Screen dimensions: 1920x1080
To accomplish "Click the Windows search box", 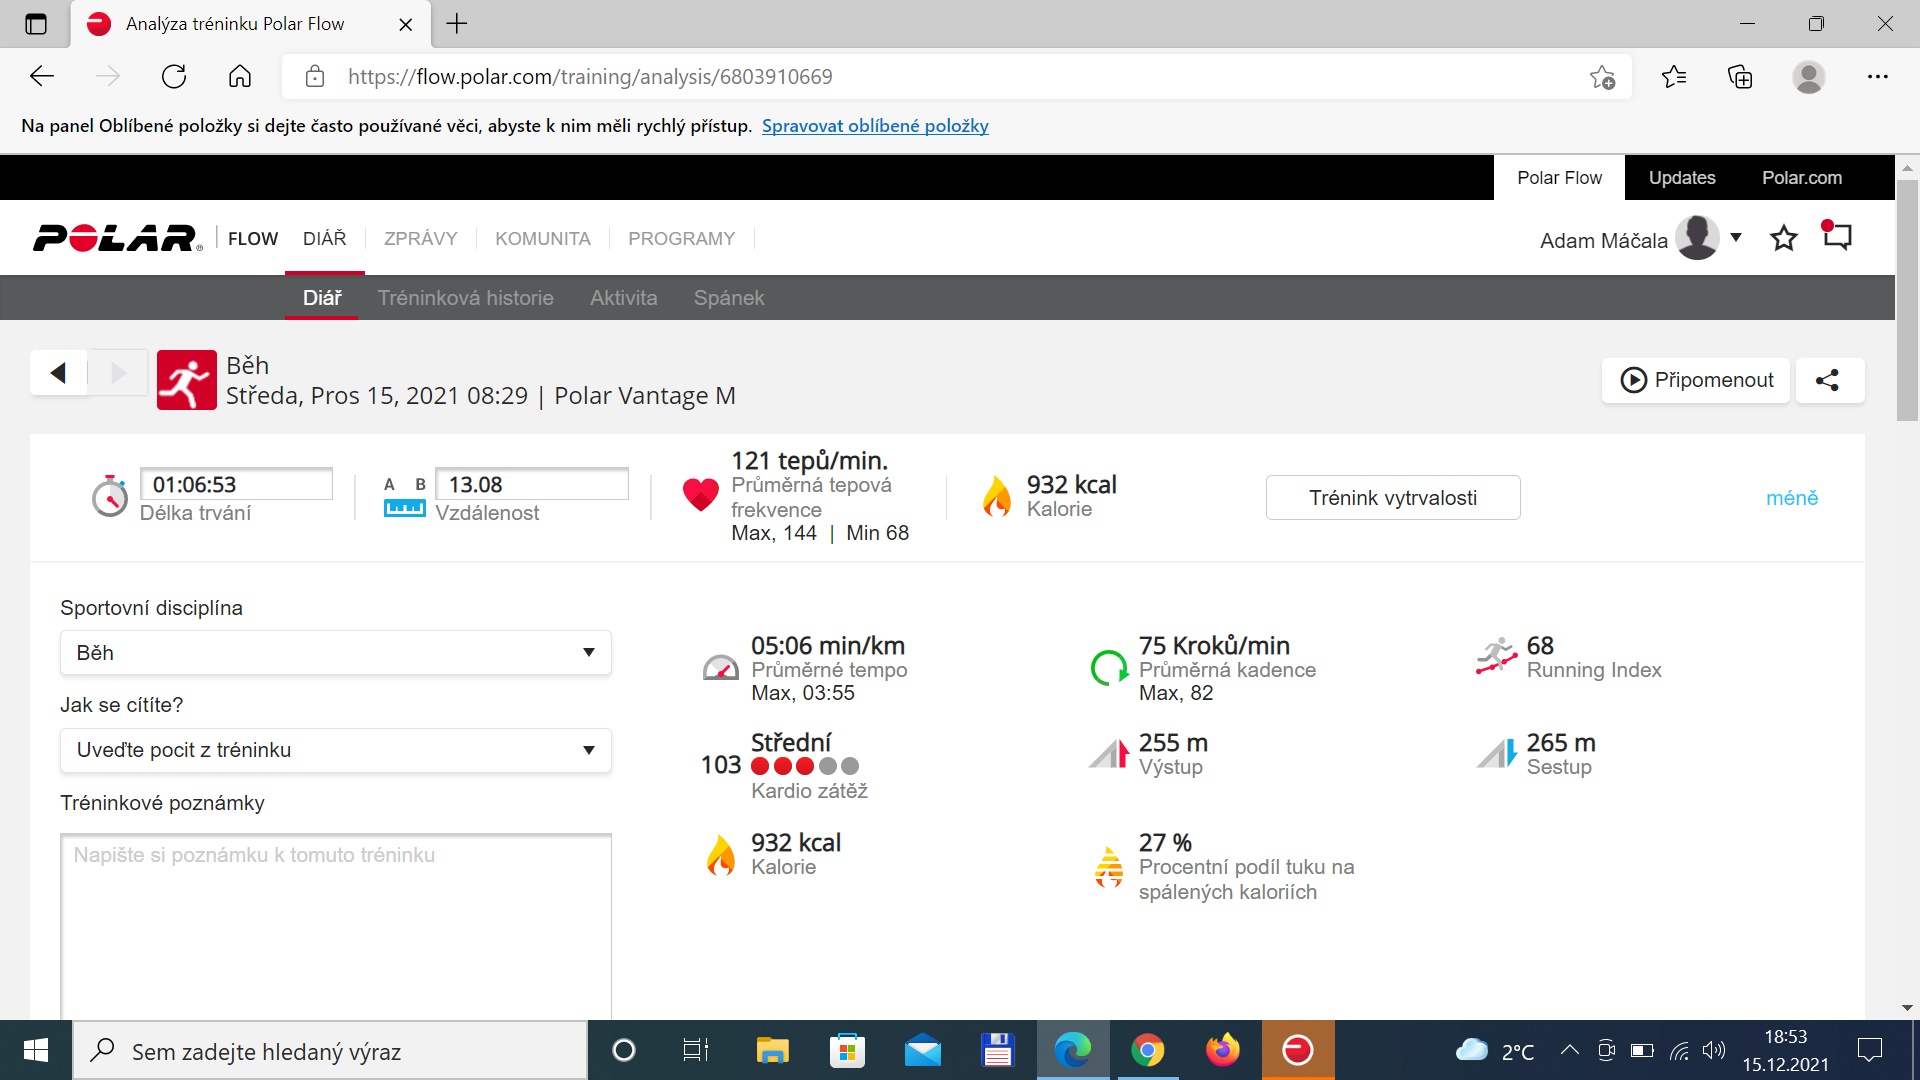I will click(330, 1051).
